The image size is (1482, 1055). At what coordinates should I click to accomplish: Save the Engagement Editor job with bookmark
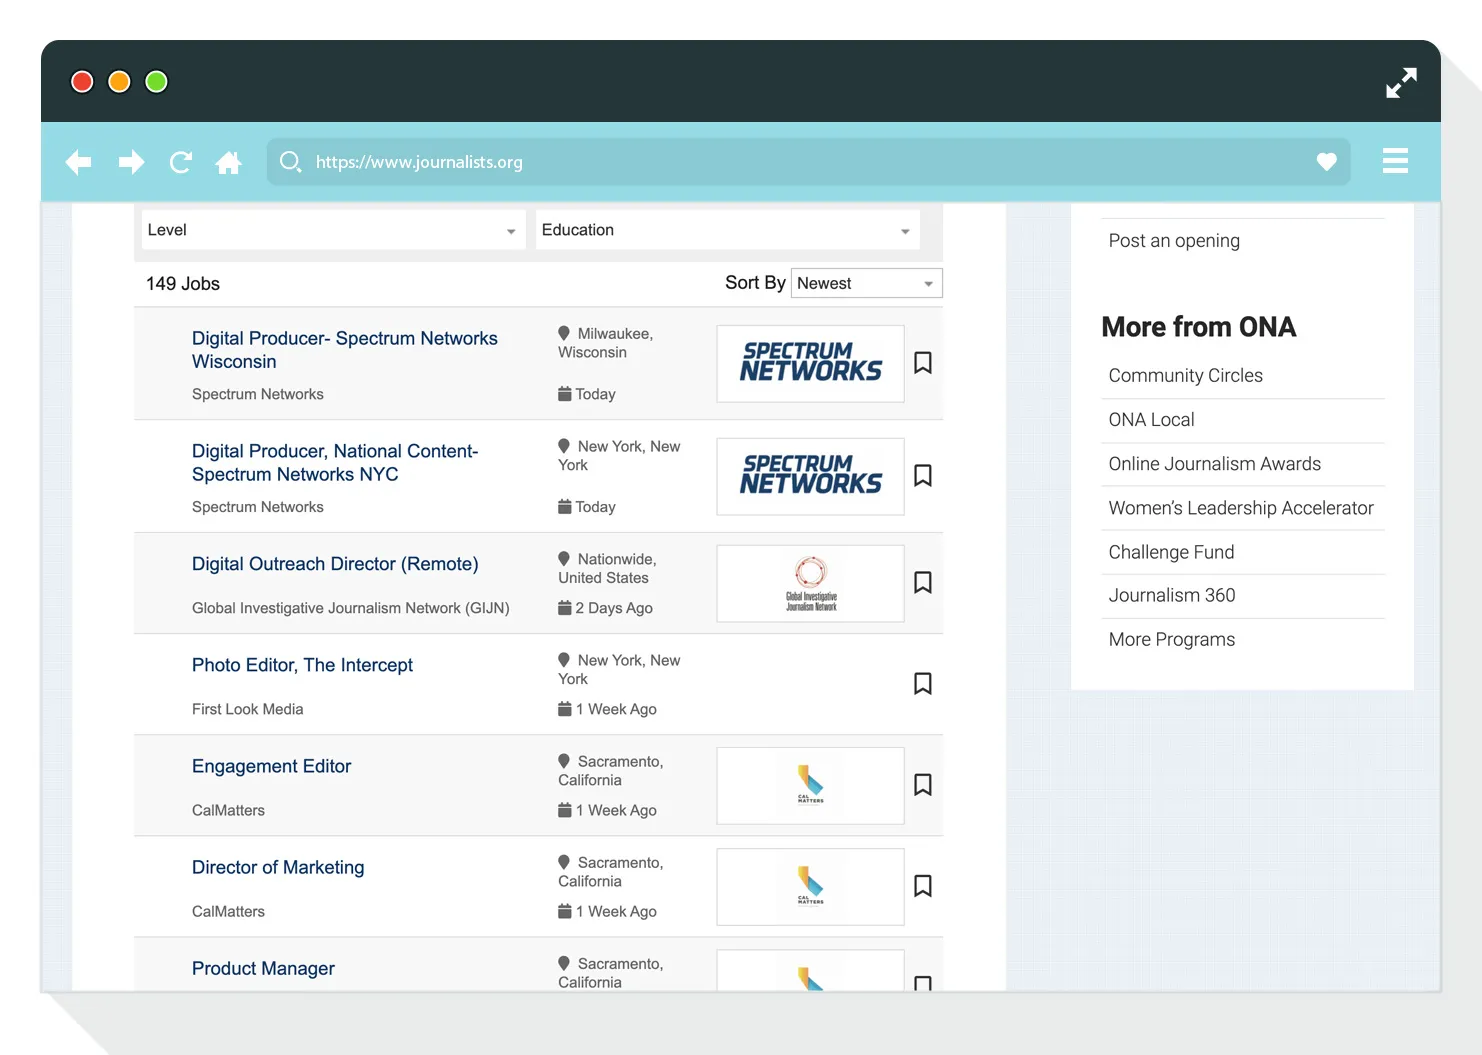[923, 785]
